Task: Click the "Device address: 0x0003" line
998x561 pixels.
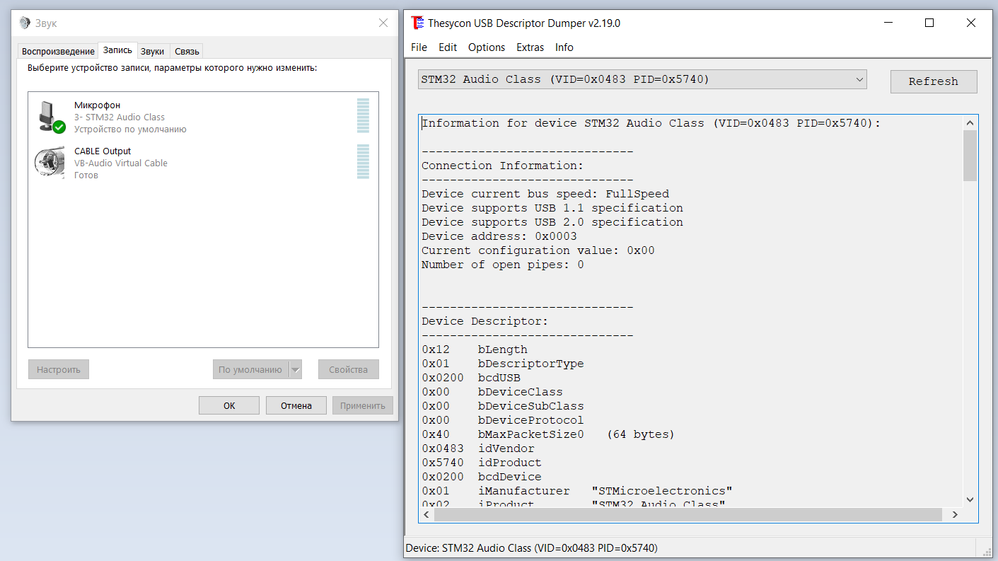Action: pos(499,236)
